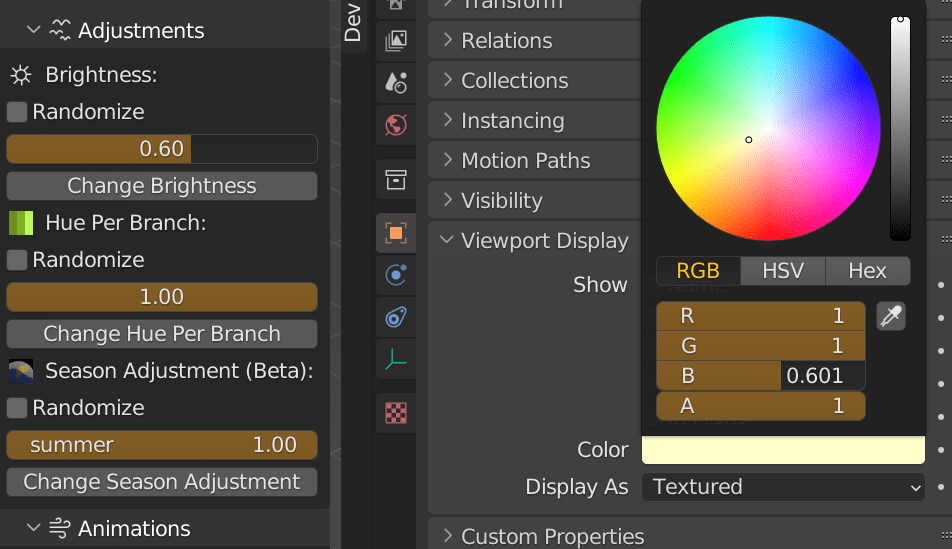The image size is (952, 549).
Task: Collapse the Animations section
Action: [x=33, y=528]
